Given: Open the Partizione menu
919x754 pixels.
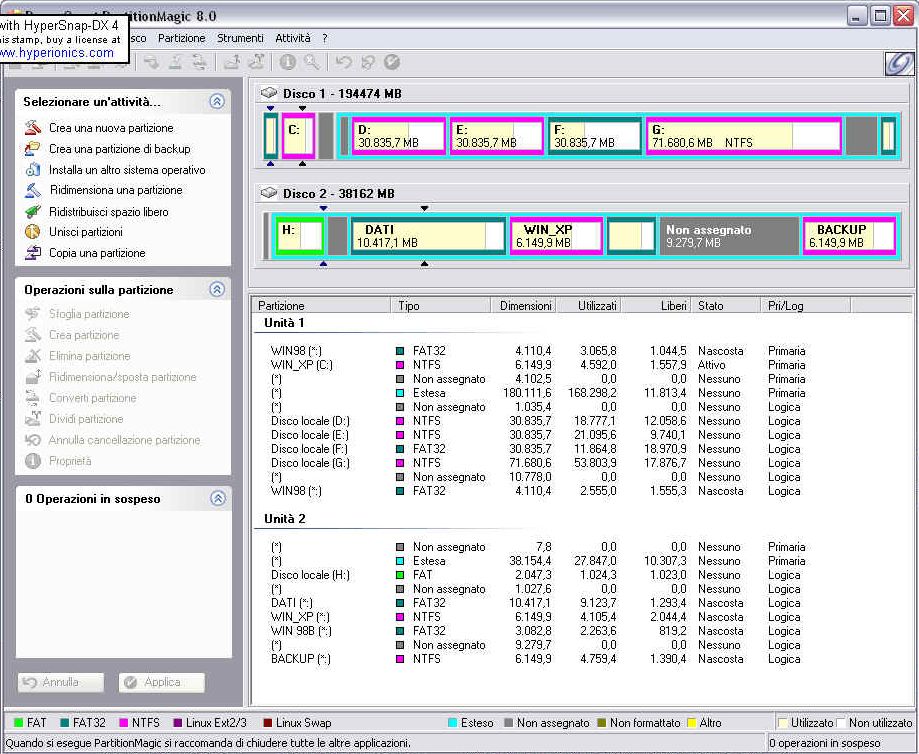Looking at the screenshot, I should (x=181, y=38).
